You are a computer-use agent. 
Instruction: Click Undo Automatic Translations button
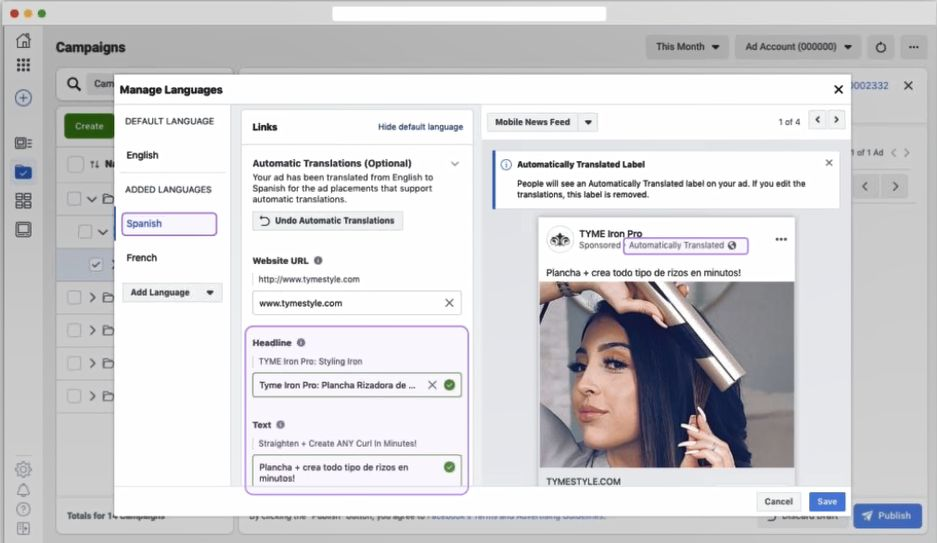coord(327,220)
